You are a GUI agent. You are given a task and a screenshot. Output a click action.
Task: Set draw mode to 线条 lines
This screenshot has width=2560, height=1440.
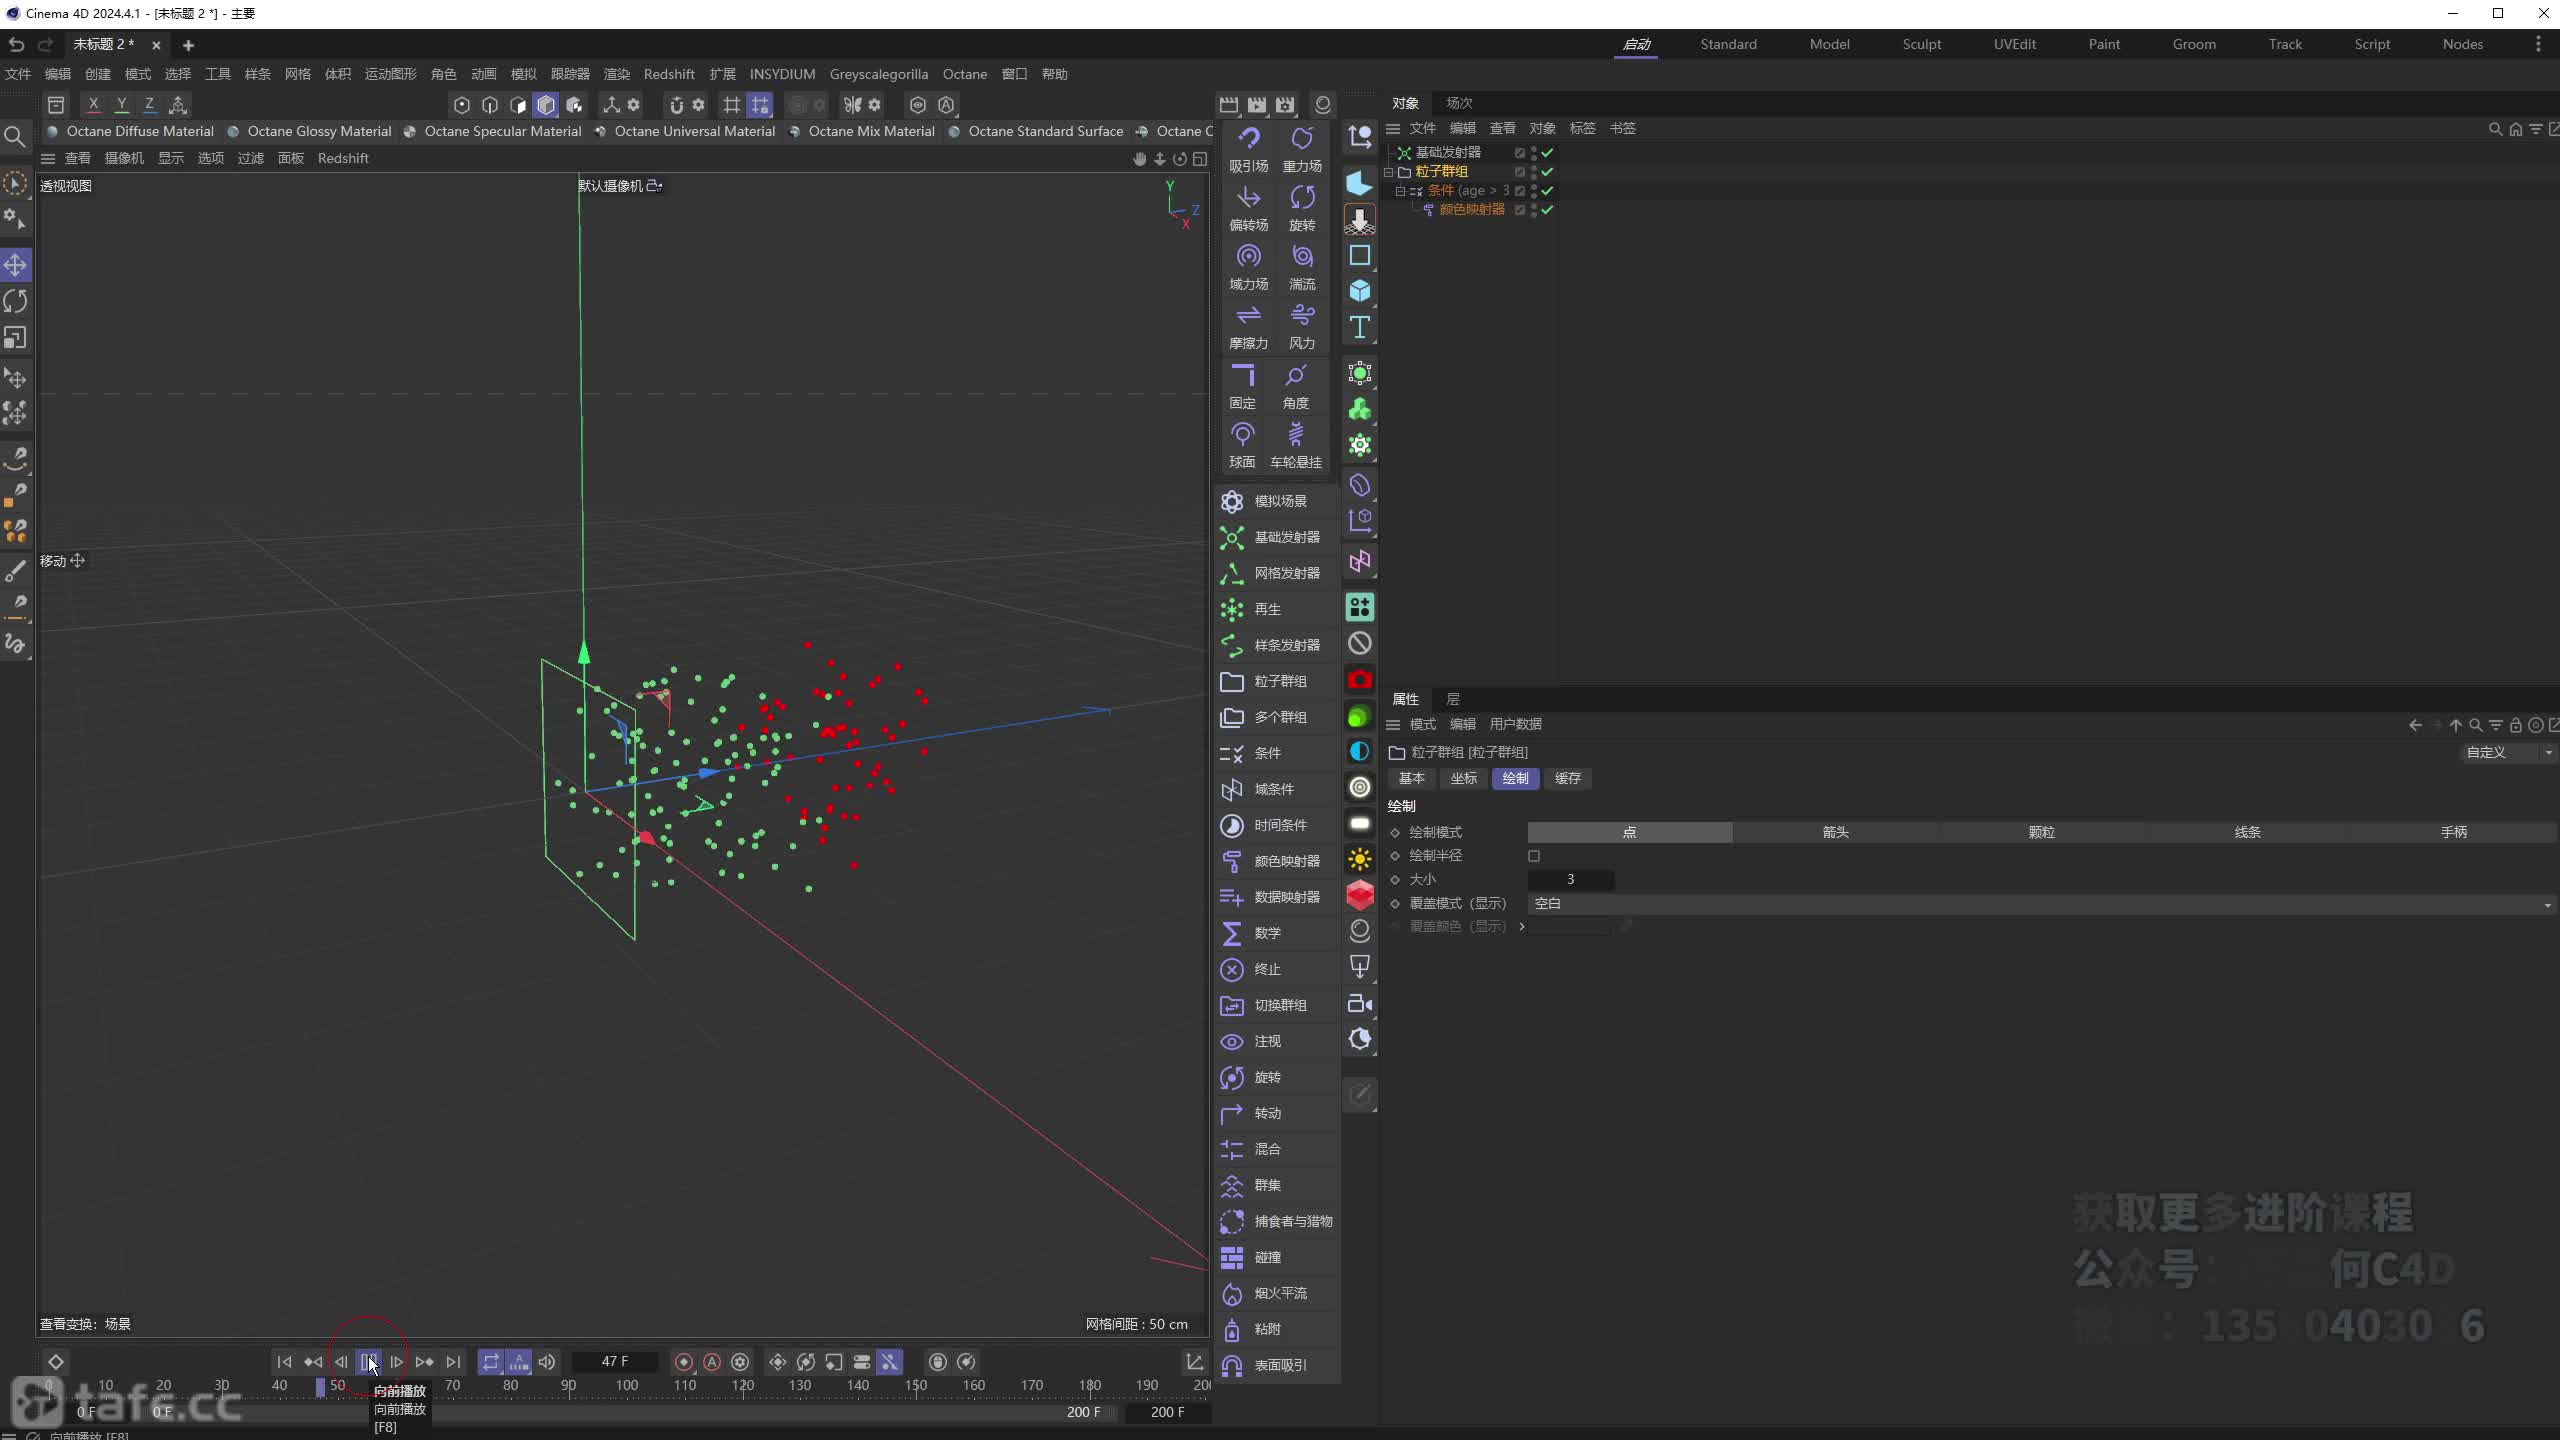[2247, 832]
